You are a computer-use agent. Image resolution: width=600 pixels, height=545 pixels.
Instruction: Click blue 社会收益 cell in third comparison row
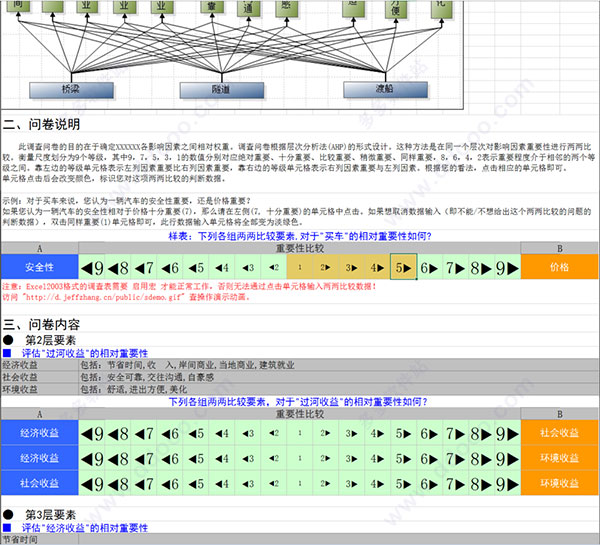(x=40, y=483)
